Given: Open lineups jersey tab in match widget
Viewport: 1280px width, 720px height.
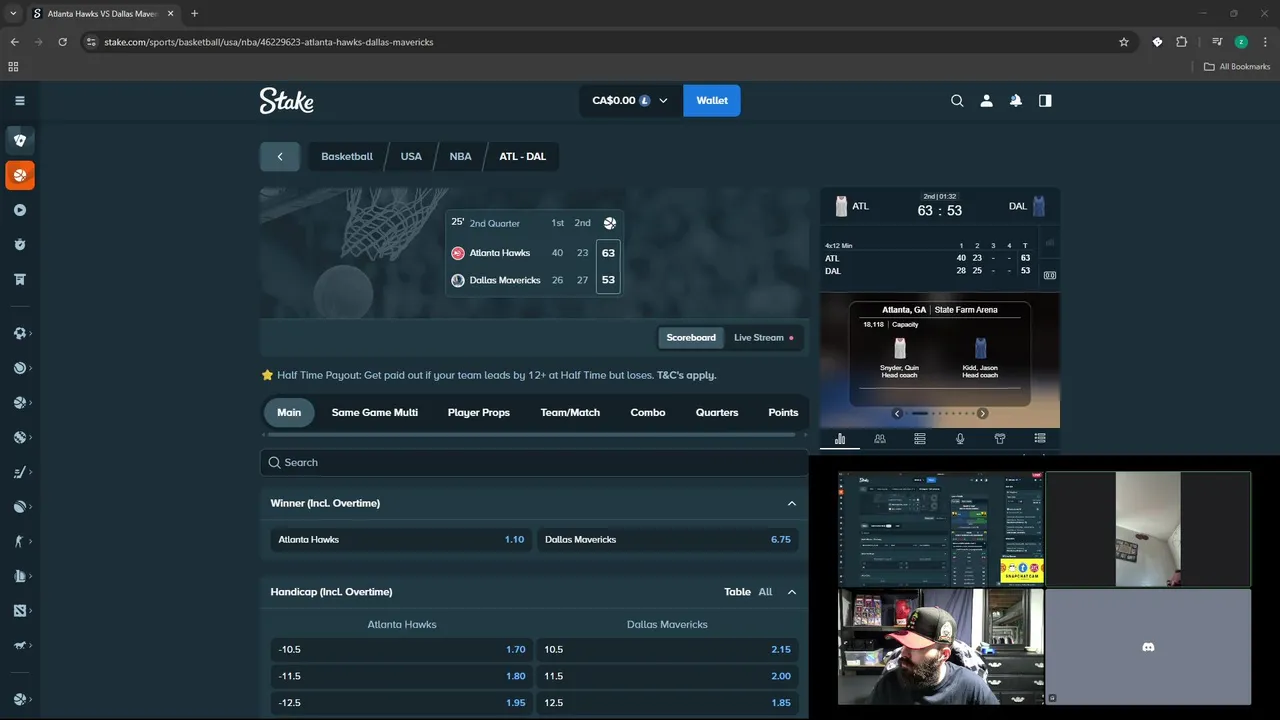Looking at the screenshot, I should [x=1000, y=438].
